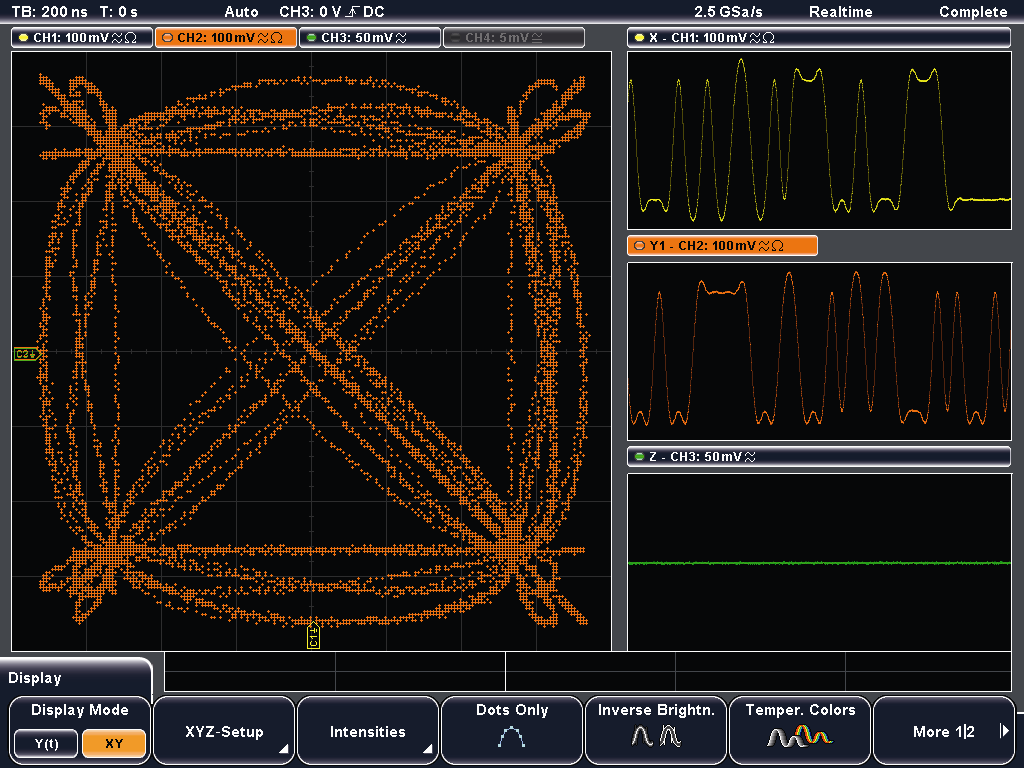Click the Y1 - CH2 waveform header
The width and height of the screenshot is (1024, 768).
pyautogui.click(x=722, y=246)
